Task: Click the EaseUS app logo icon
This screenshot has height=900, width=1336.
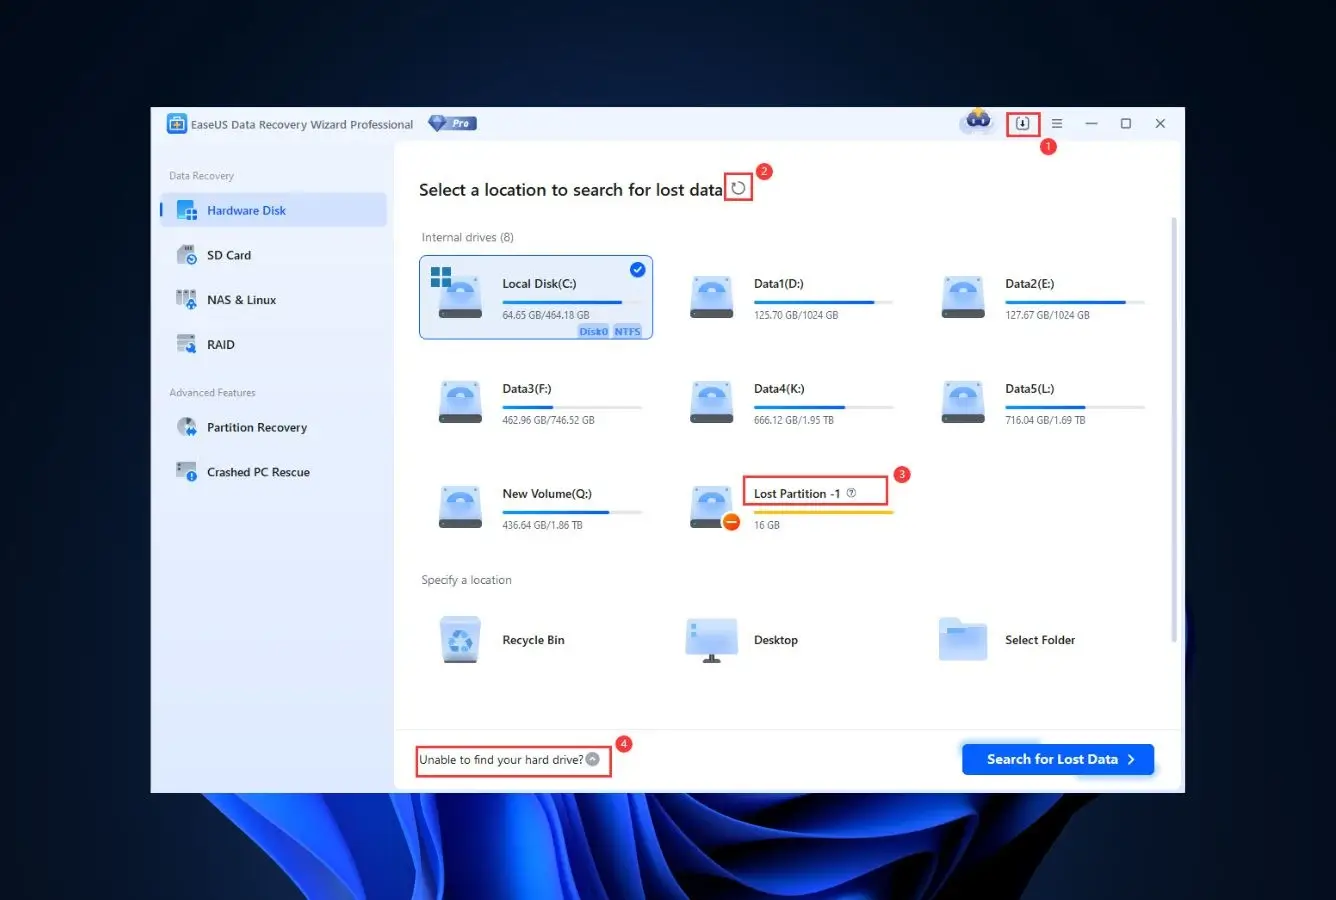Action: tap(177, 124)
